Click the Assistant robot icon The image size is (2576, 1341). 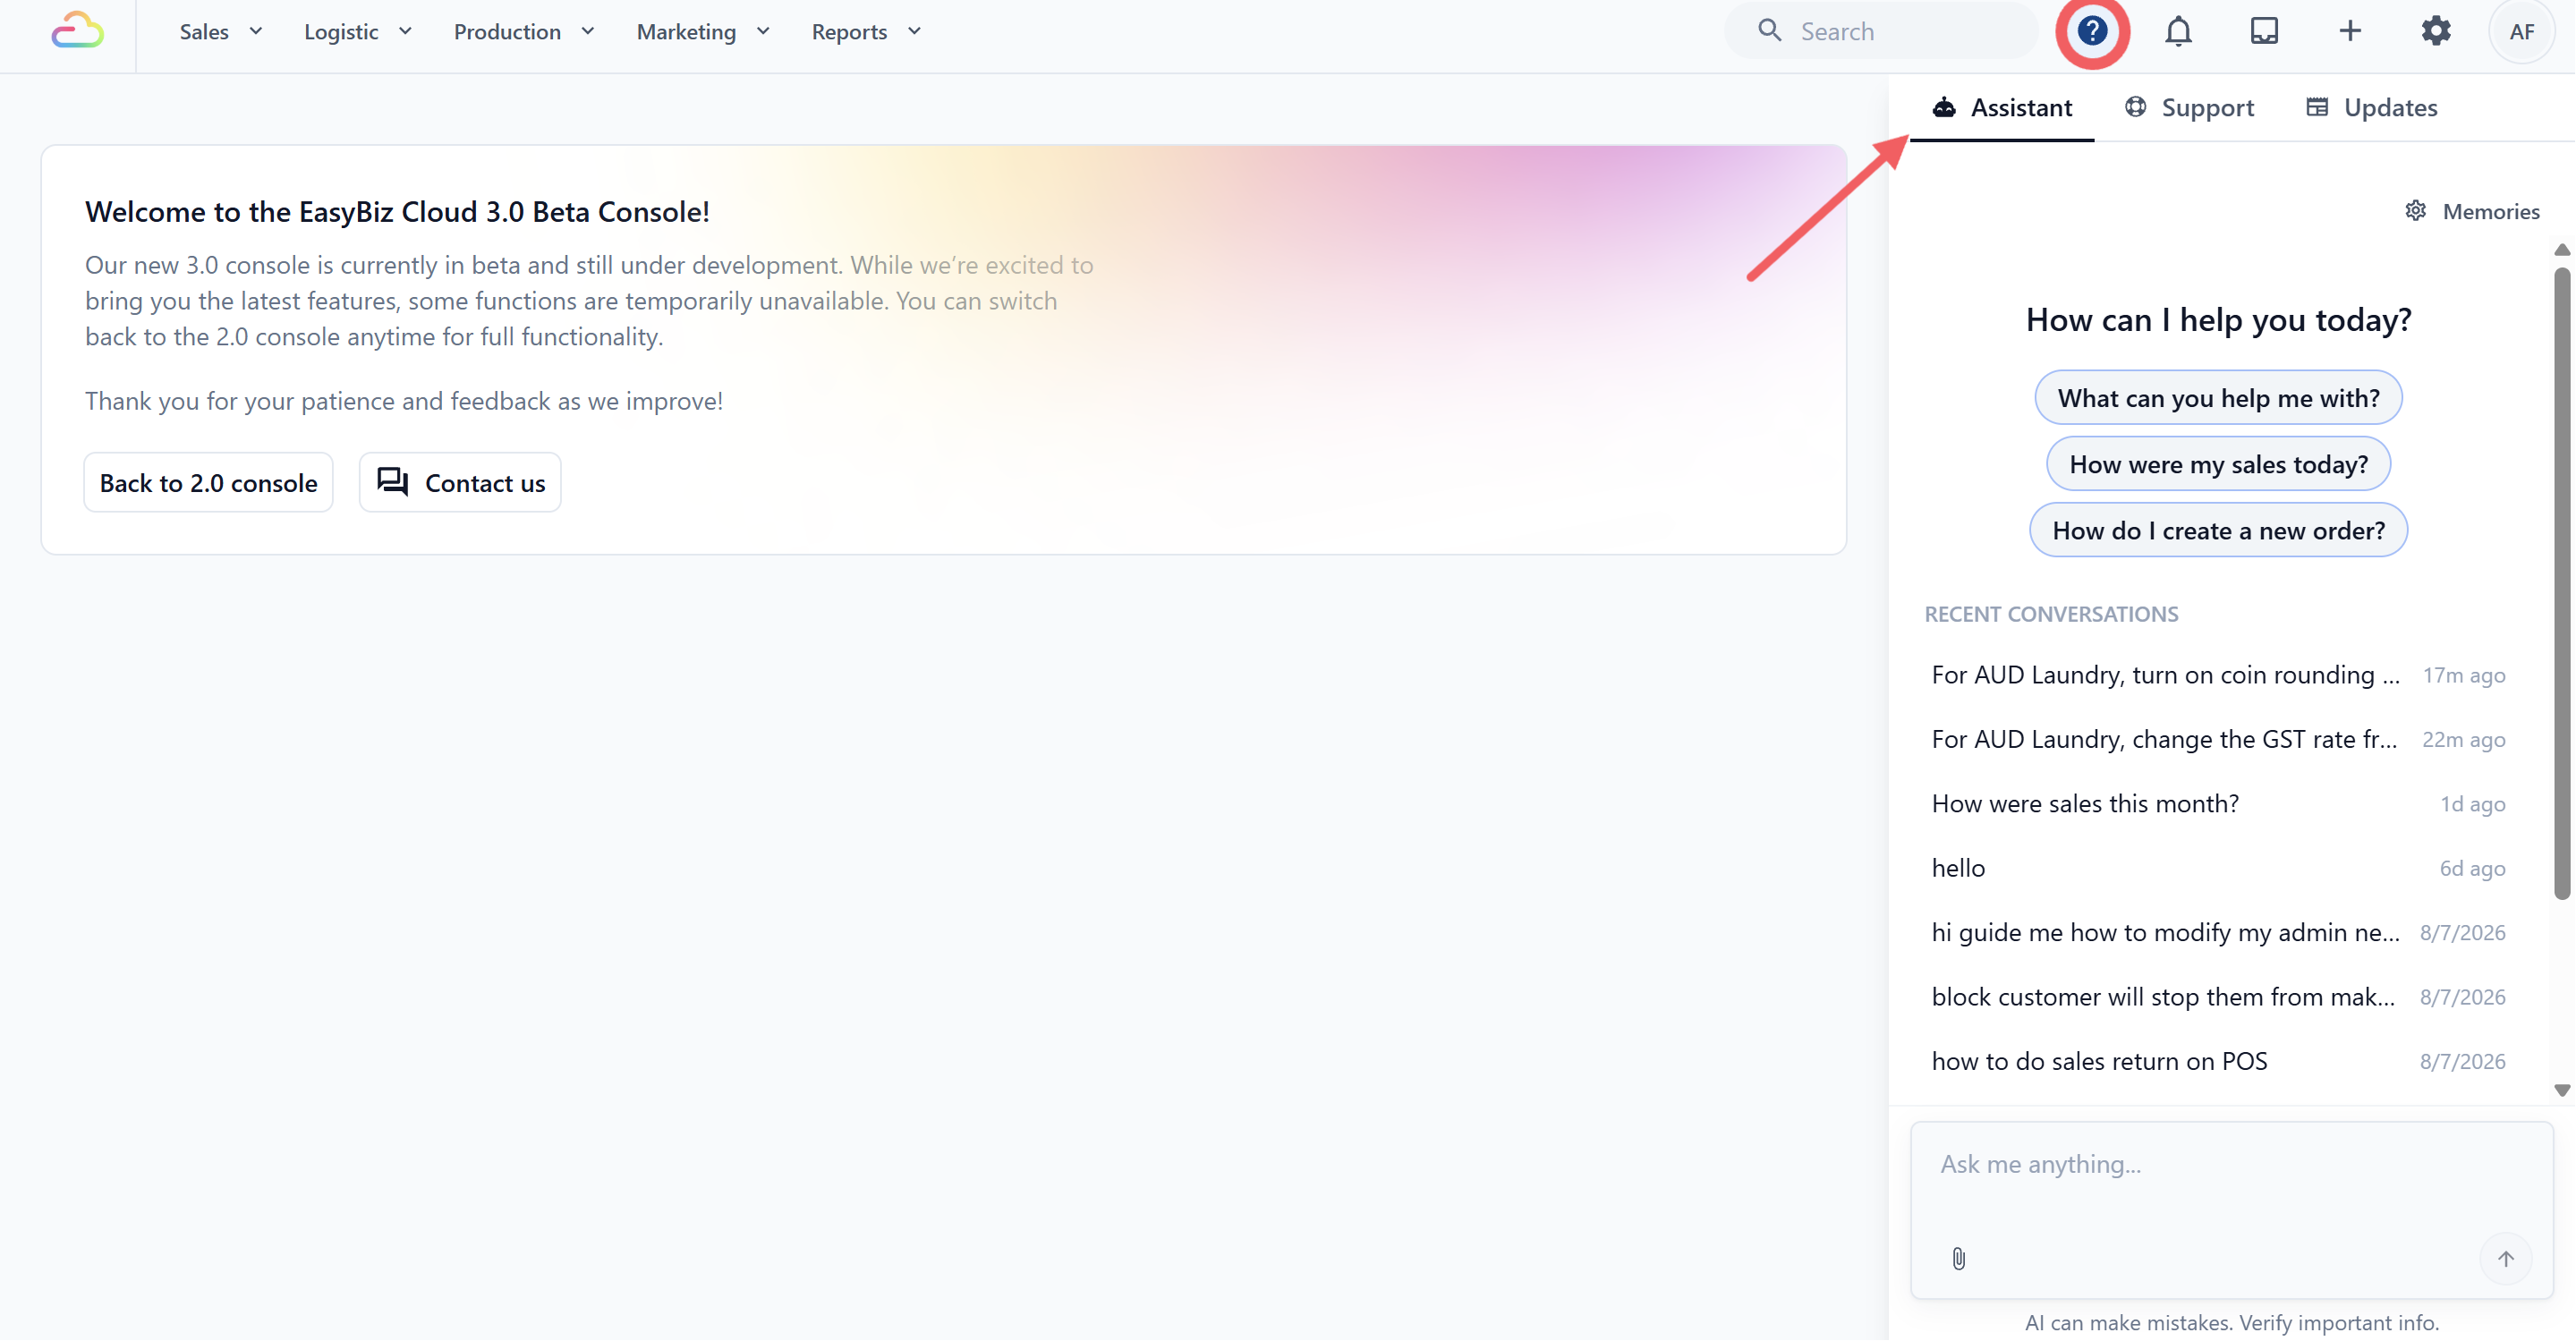1944,107
